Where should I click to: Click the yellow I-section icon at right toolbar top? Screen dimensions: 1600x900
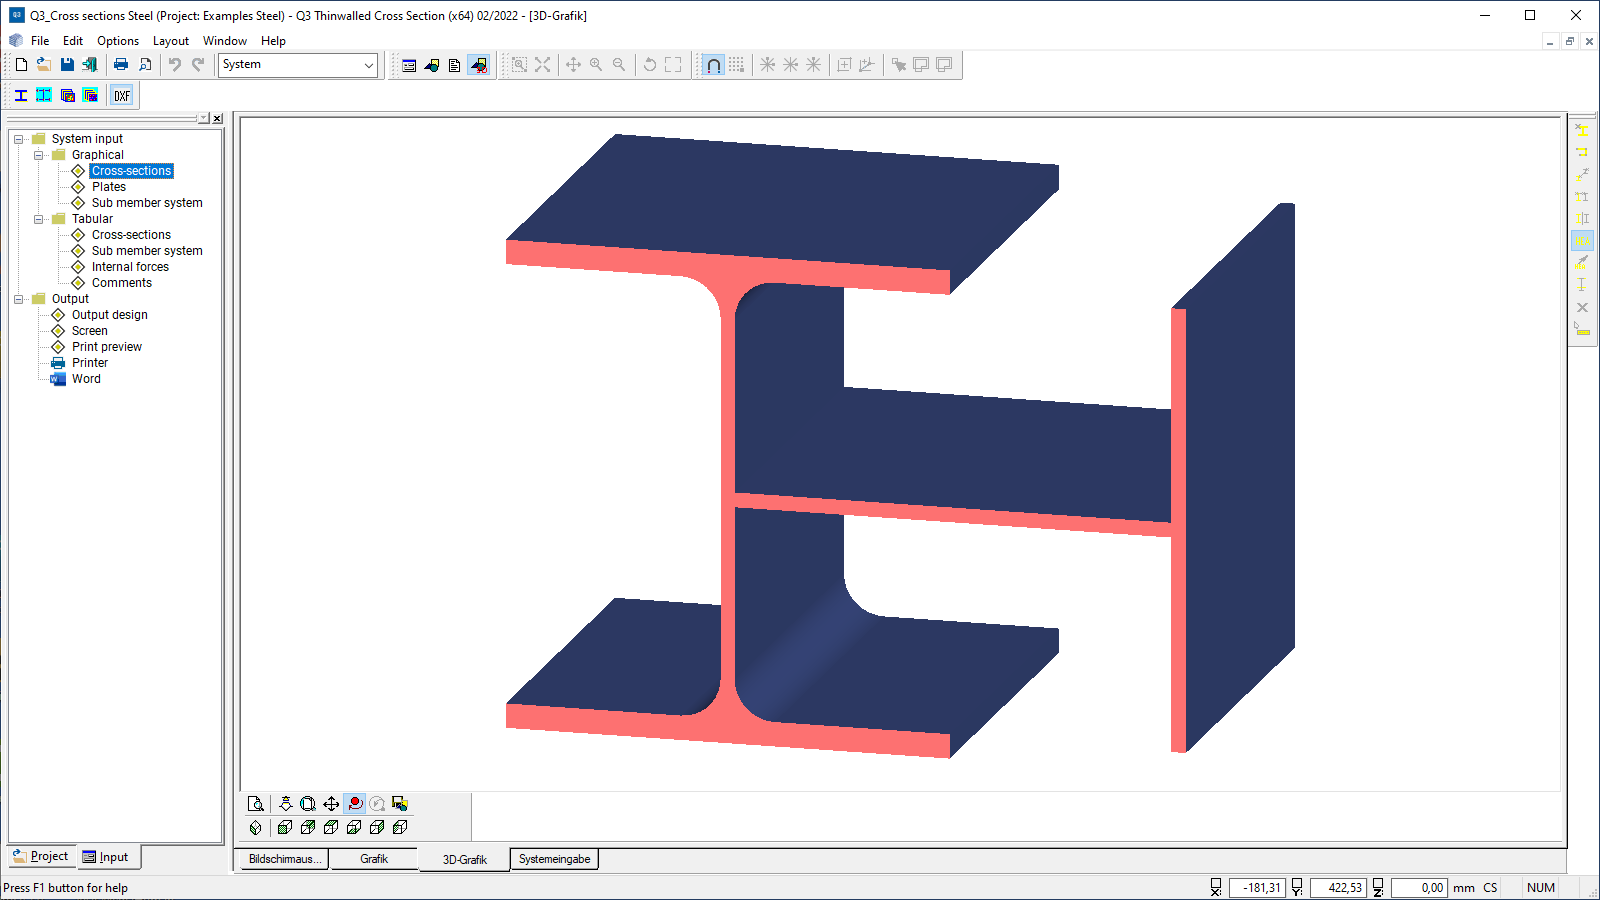[x=1582, y=130]
